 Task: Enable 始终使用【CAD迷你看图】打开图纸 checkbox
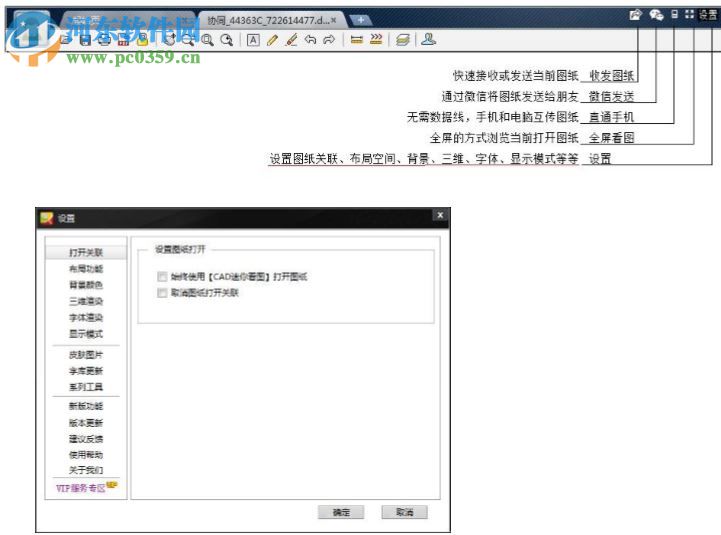(x=162, y=276)
